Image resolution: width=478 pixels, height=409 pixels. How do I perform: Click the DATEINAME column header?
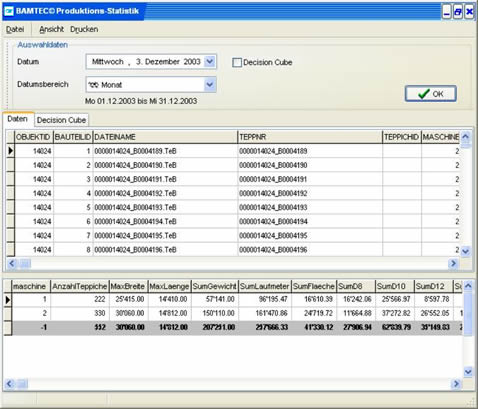165,137
